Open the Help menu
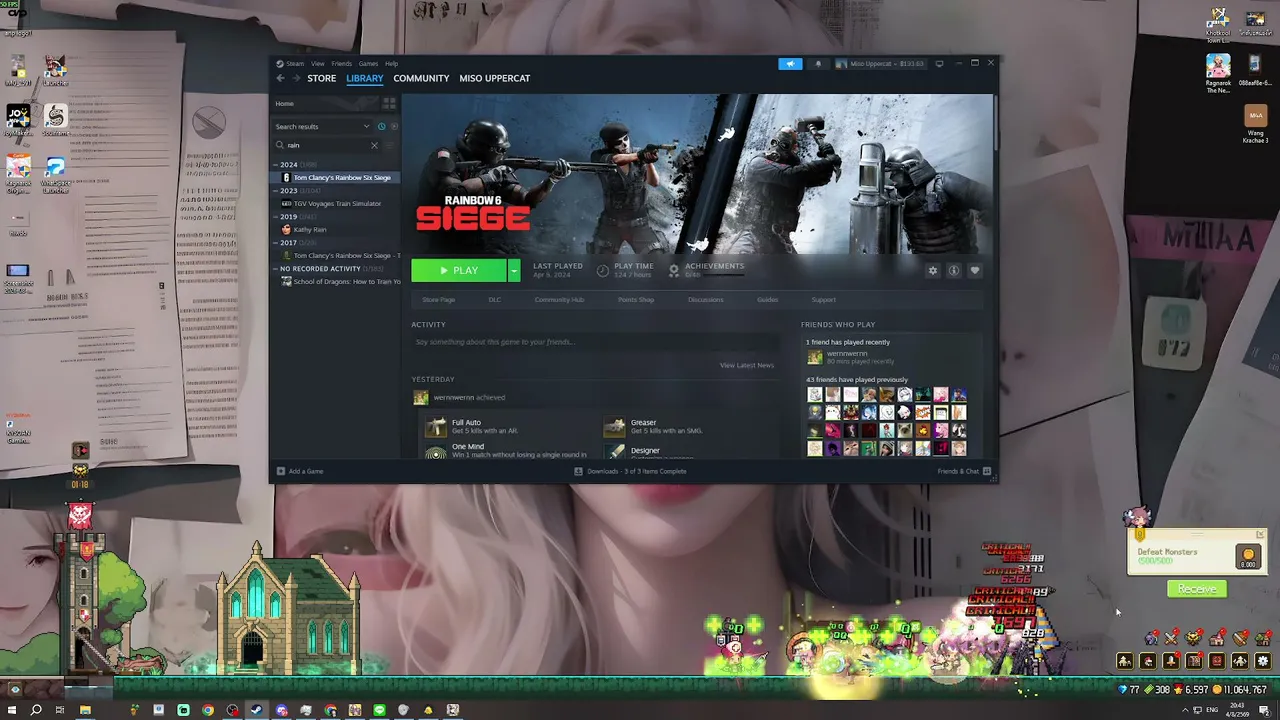 391,64
